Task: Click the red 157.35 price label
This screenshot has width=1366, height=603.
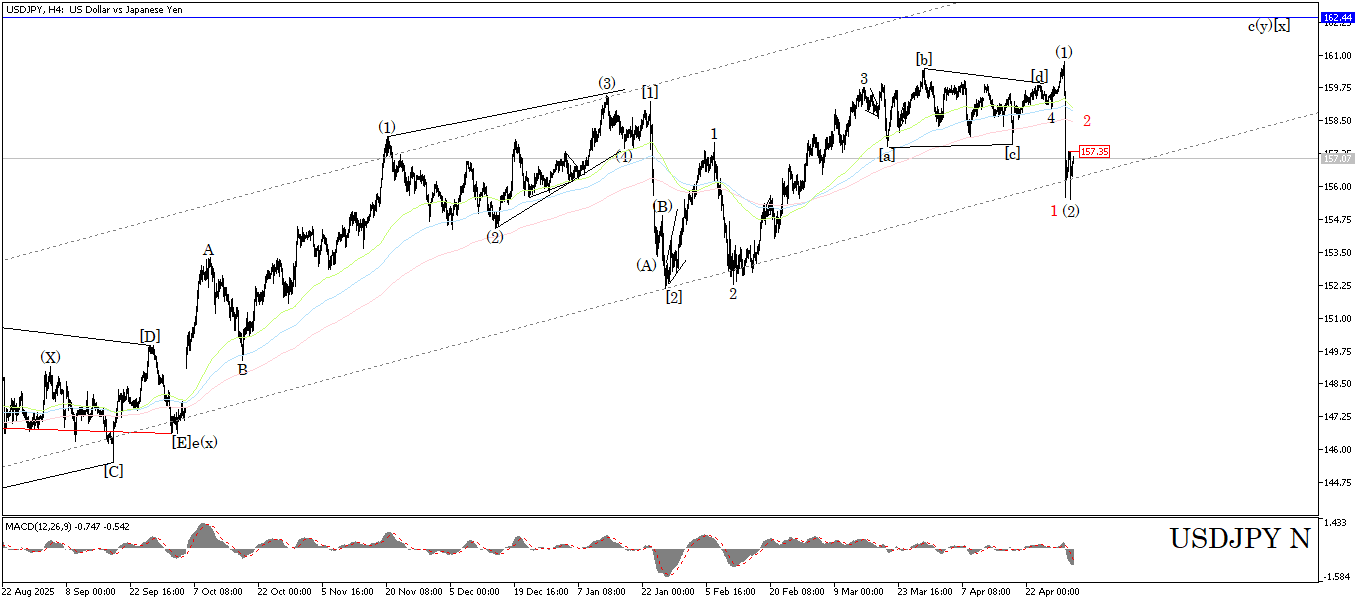Action: (1095, 152)
